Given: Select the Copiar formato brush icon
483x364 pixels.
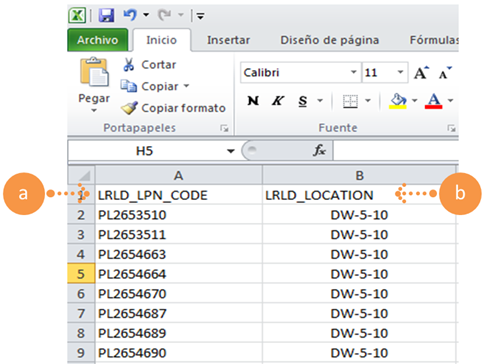Looking at the screenshot, I should pos(129,108).
